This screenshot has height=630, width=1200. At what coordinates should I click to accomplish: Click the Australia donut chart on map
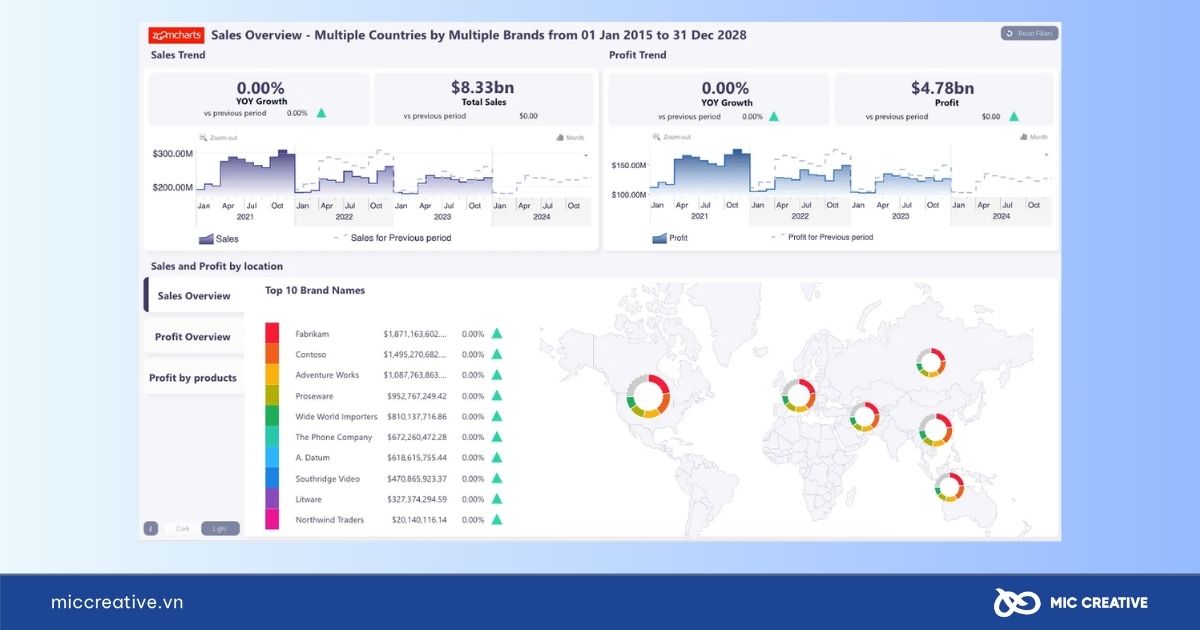tap(949, 487)
